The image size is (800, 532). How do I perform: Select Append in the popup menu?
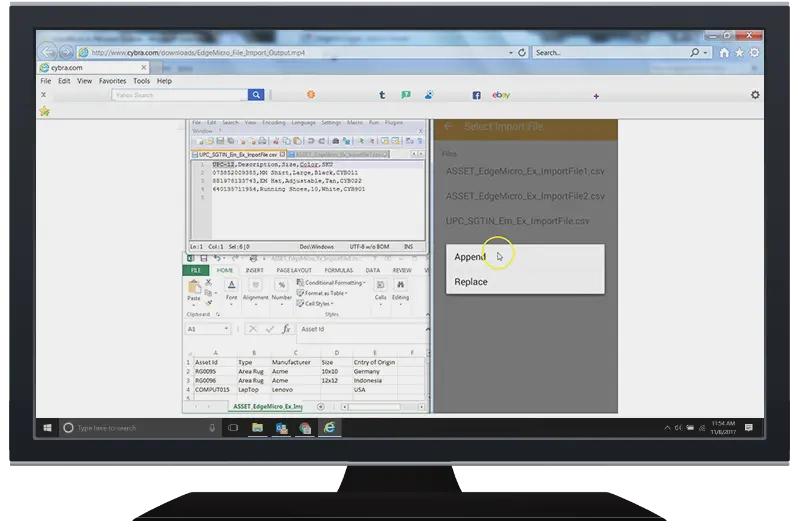(x=470, y=257)
